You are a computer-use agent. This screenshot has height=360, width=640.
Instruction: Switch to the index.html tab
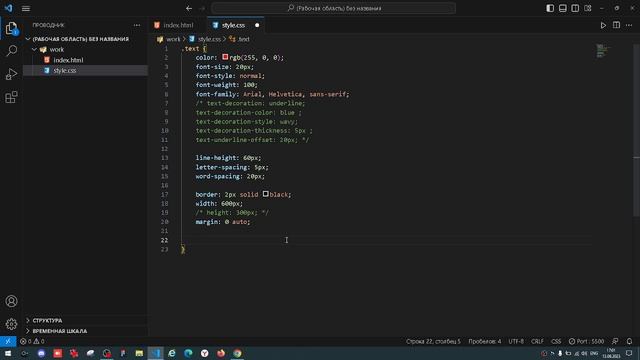click(178, 25)
